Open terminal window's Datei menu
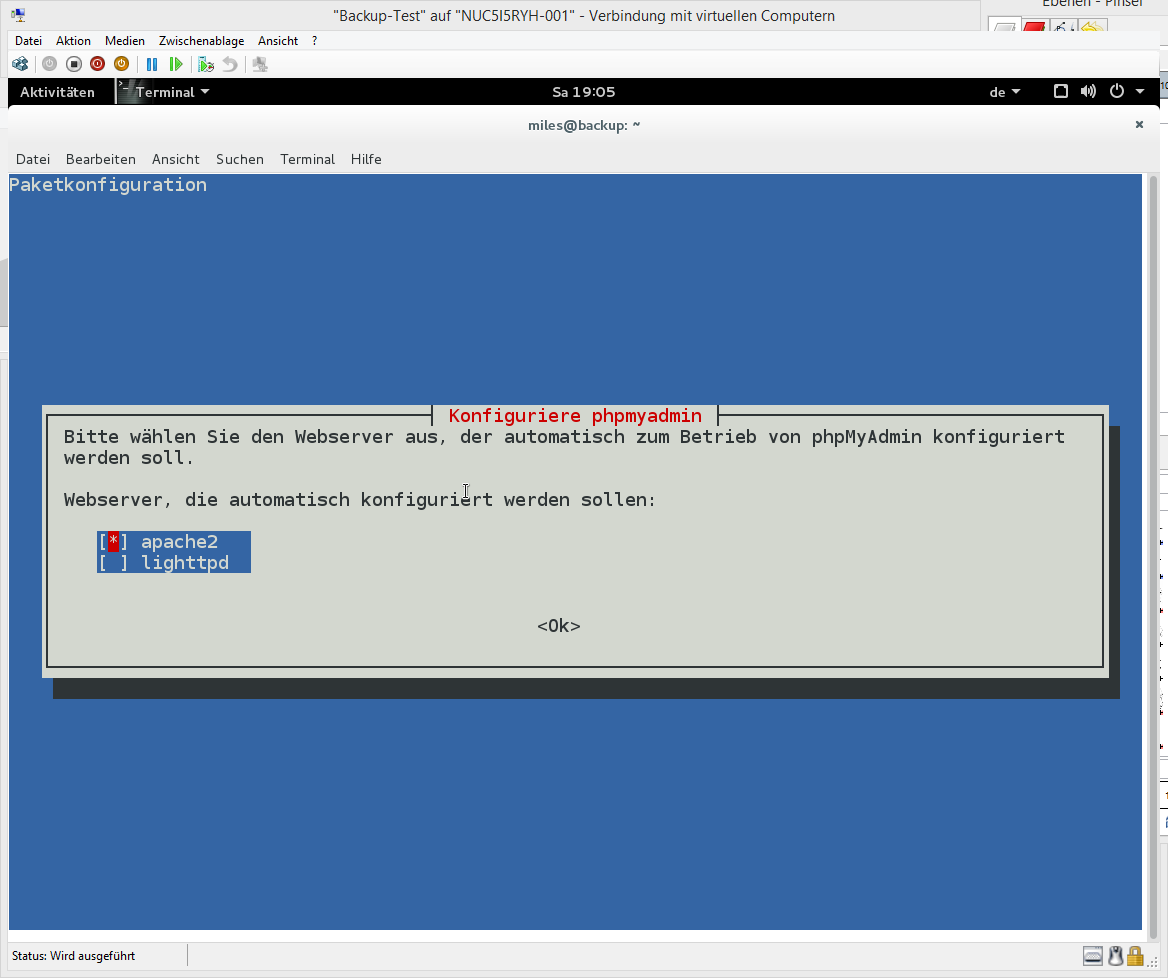Screen dimensions: 1168x978 [33, 159]
